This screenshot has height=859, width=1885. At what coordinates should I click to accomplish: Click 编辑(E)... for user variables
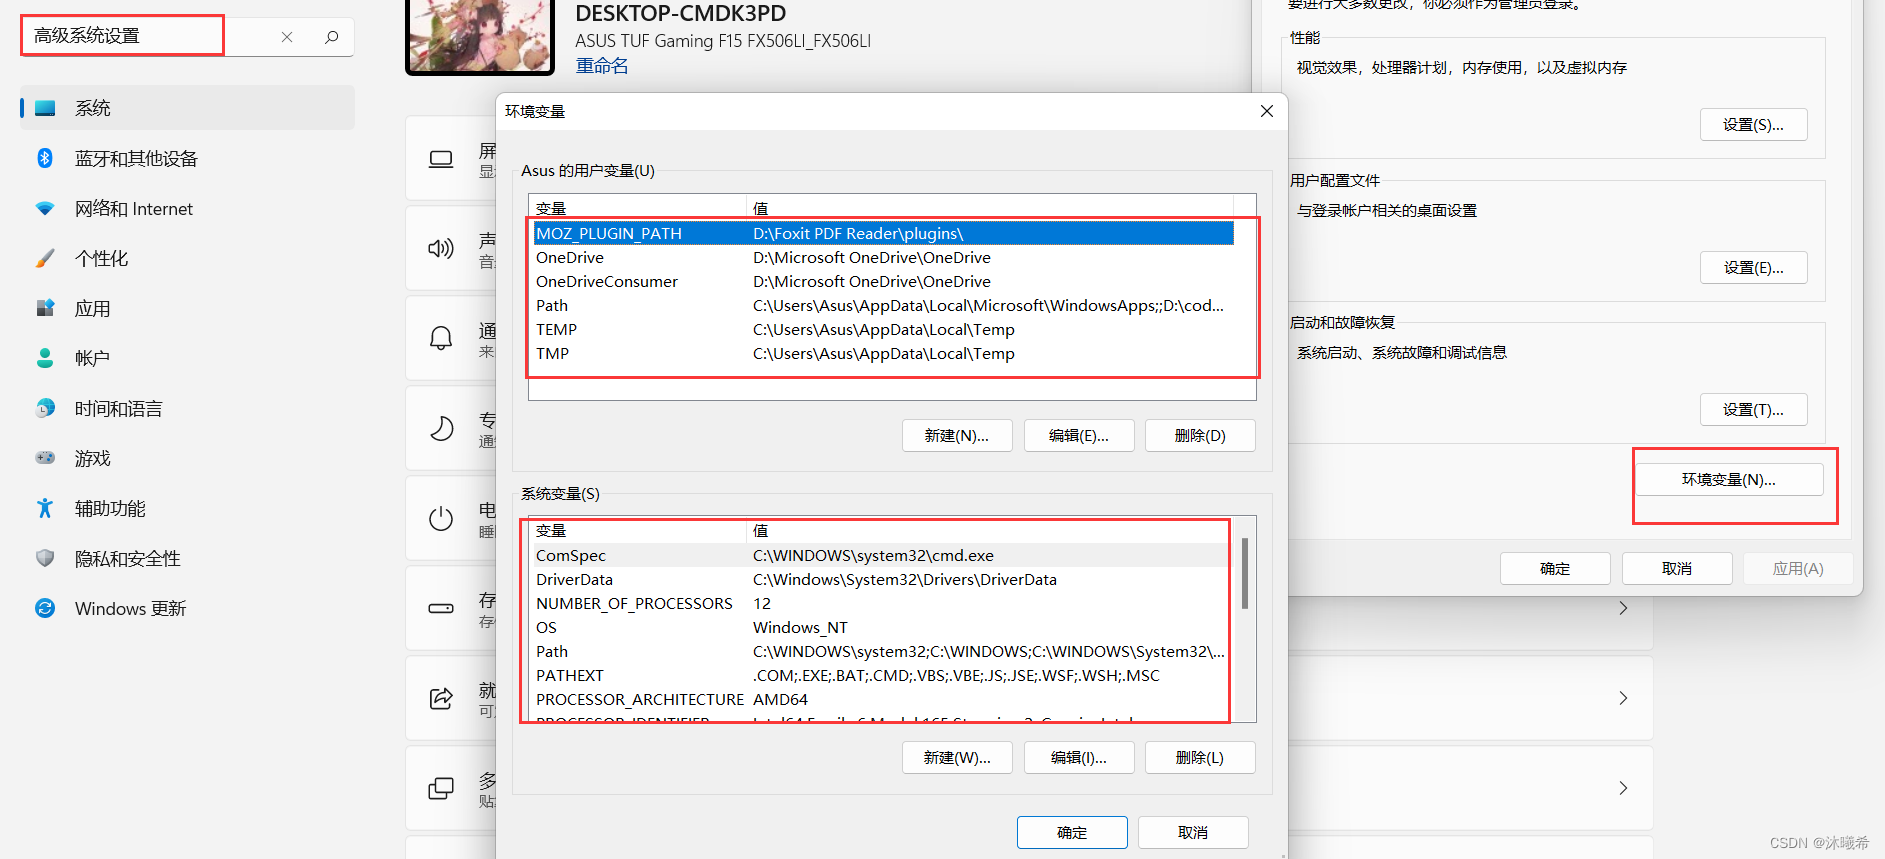click(1079, 436)
